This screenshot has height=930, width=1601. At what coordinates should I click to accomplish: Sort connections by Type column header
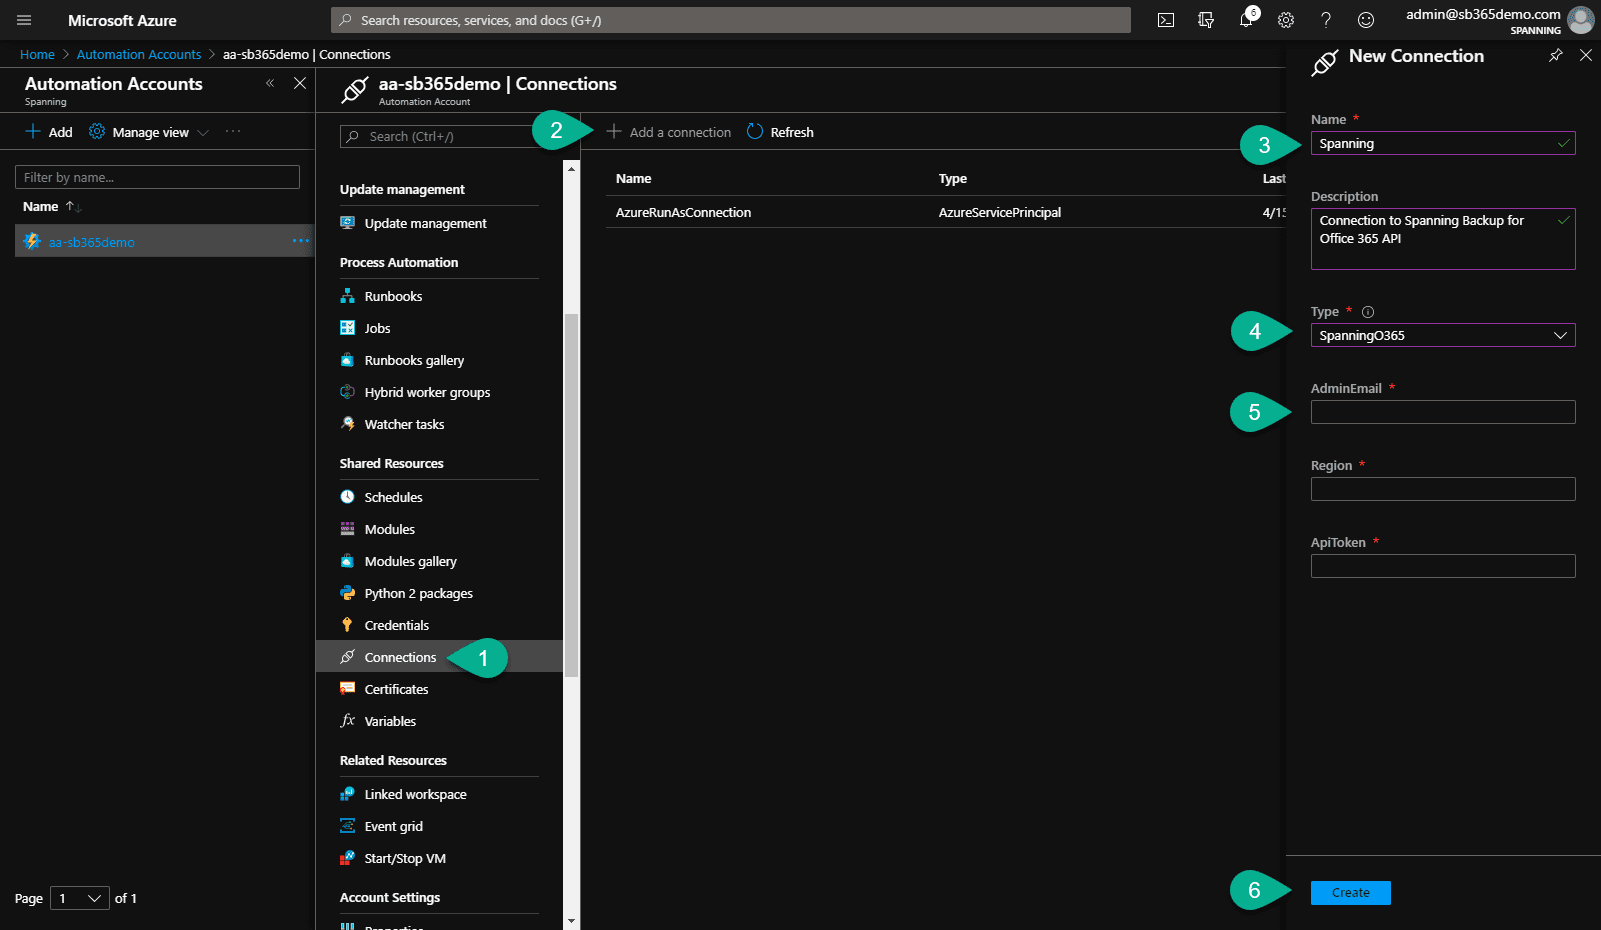click(x=952, y=178)
